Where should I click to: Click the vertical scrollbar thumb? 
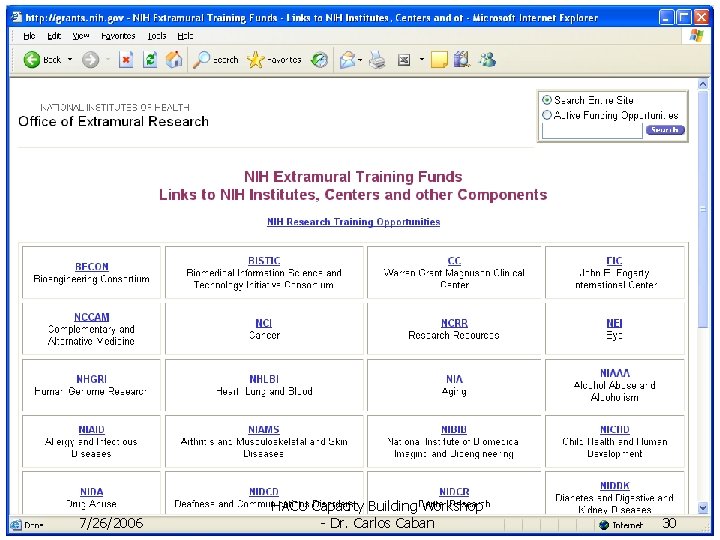pos(703,209)
